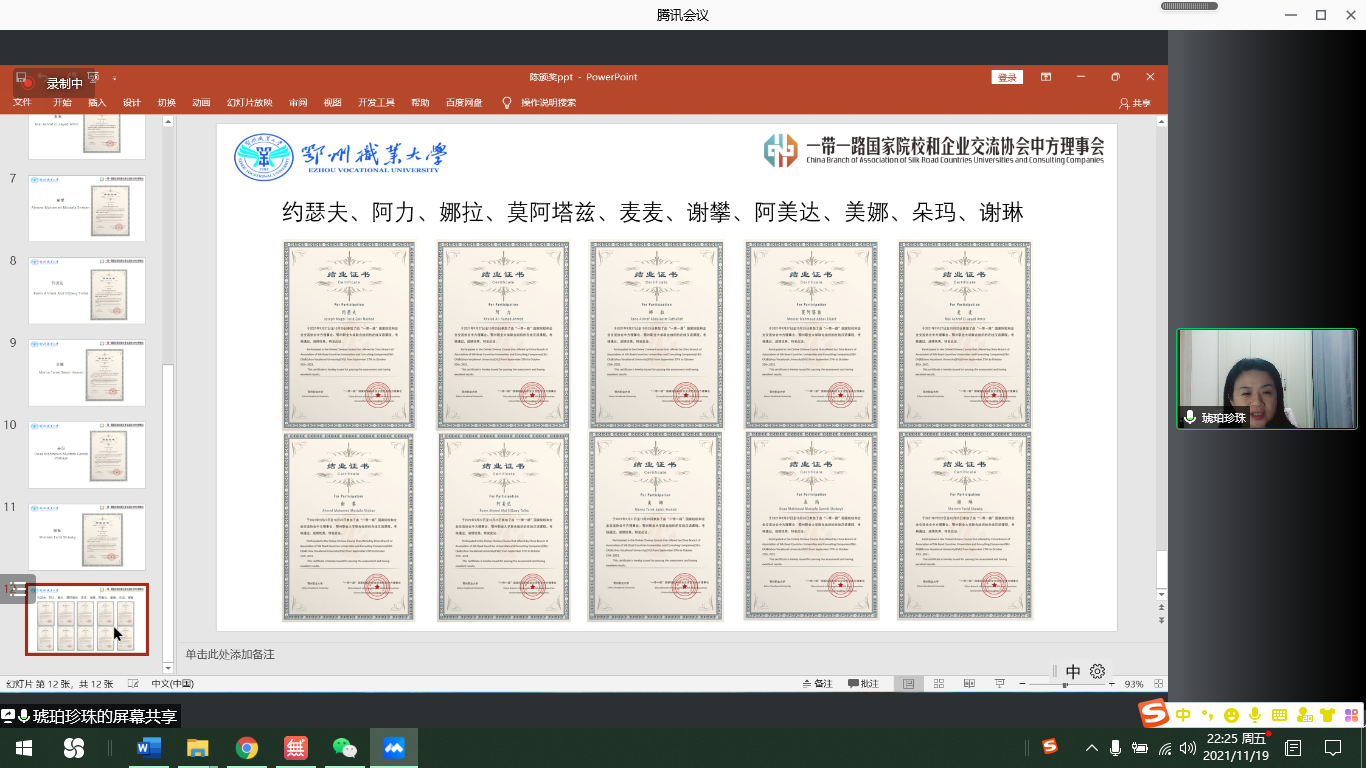Open Google Chrome from the taskbar
1366x768 pixels.
click(x=247, y=748)
